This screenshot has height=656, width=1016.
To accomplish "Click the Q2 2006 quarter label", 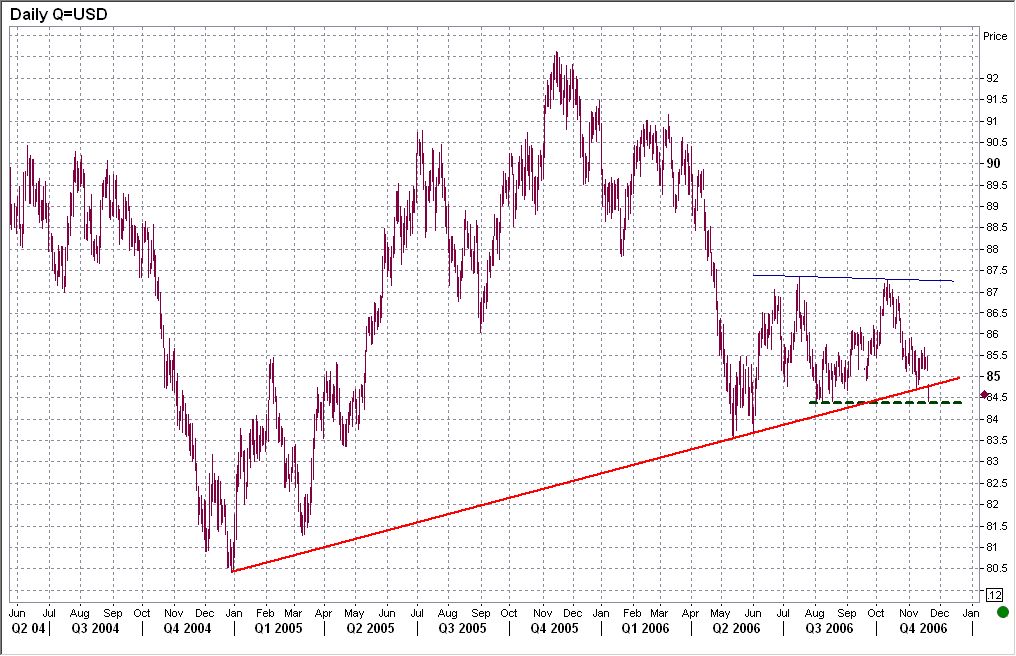I will [736, 628].
